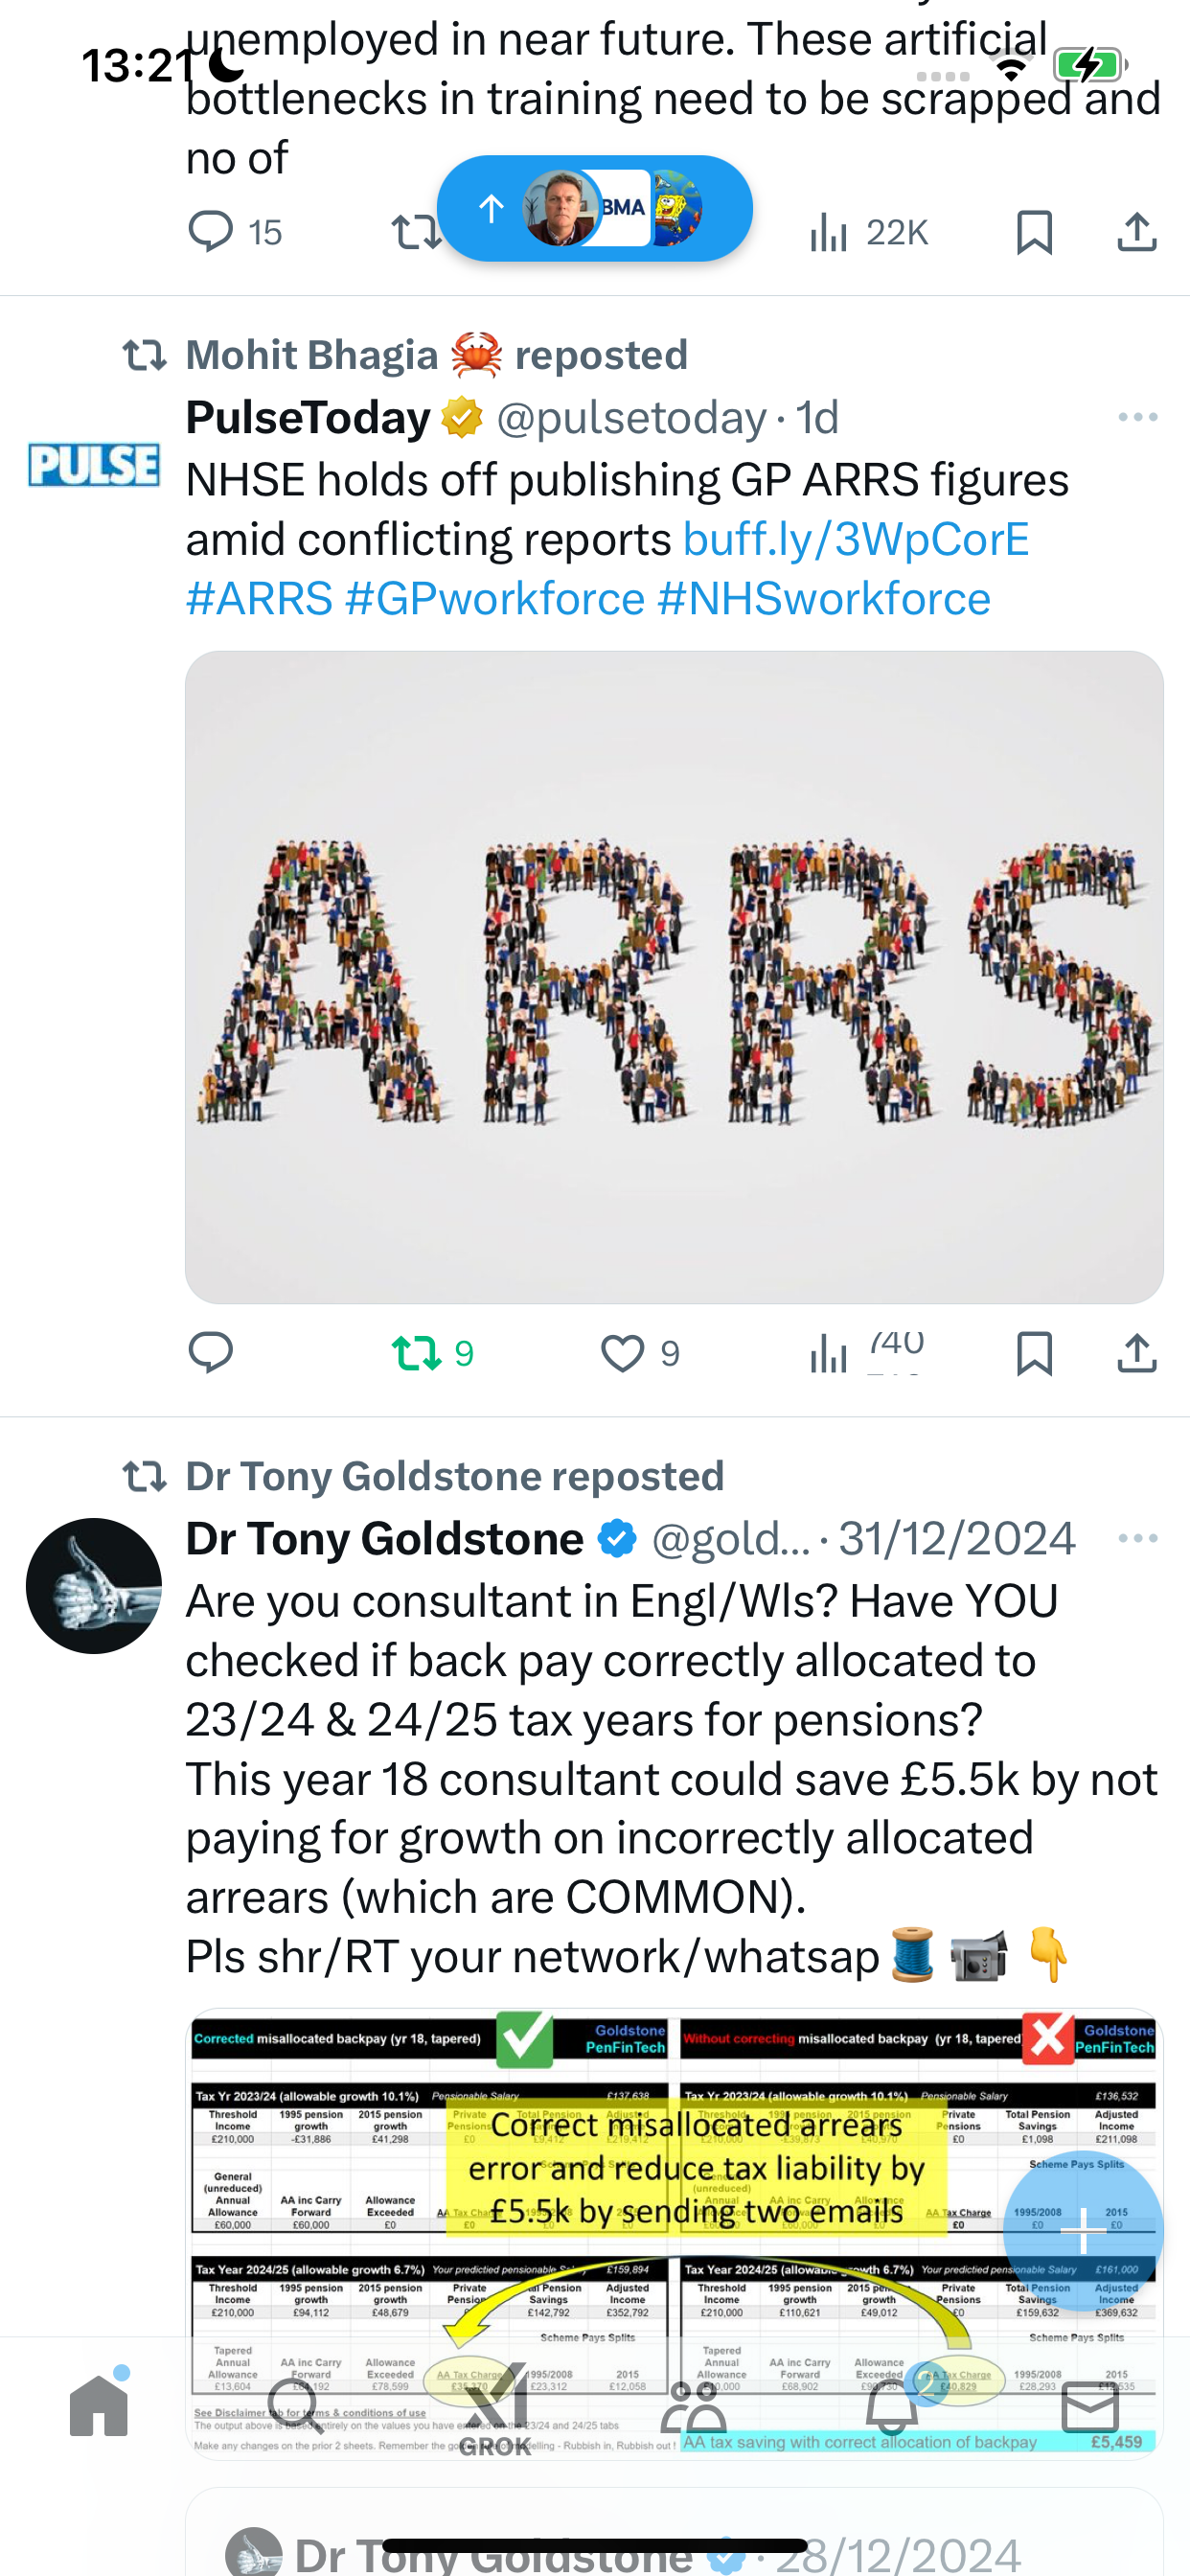Bookmark the top post with 22K views
The height and width of the screenshot is (2576, 1190).
1034,232
